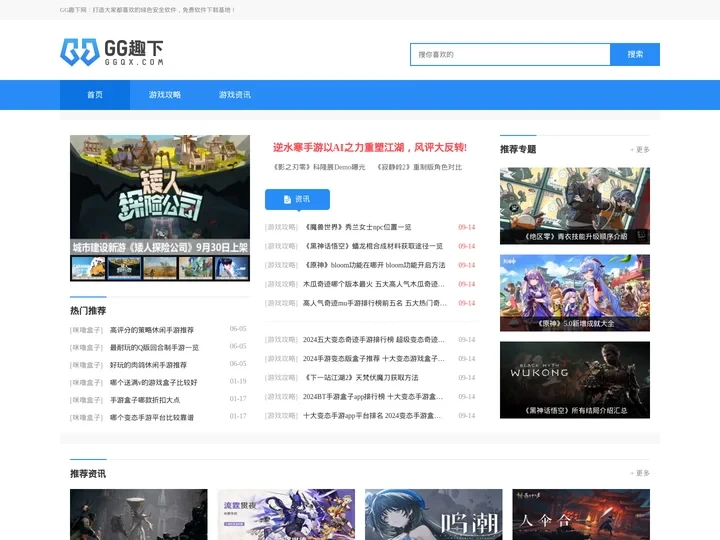Click the document icon on 资讯 tab
The width and height of the screenshot is (720, 540).
point(287,199)
